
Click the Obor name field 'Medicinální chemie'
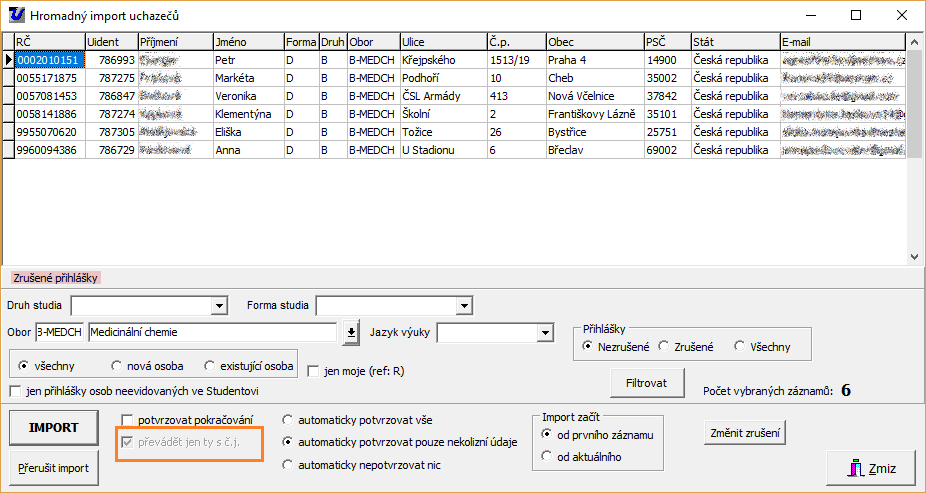tap(212, 333)
